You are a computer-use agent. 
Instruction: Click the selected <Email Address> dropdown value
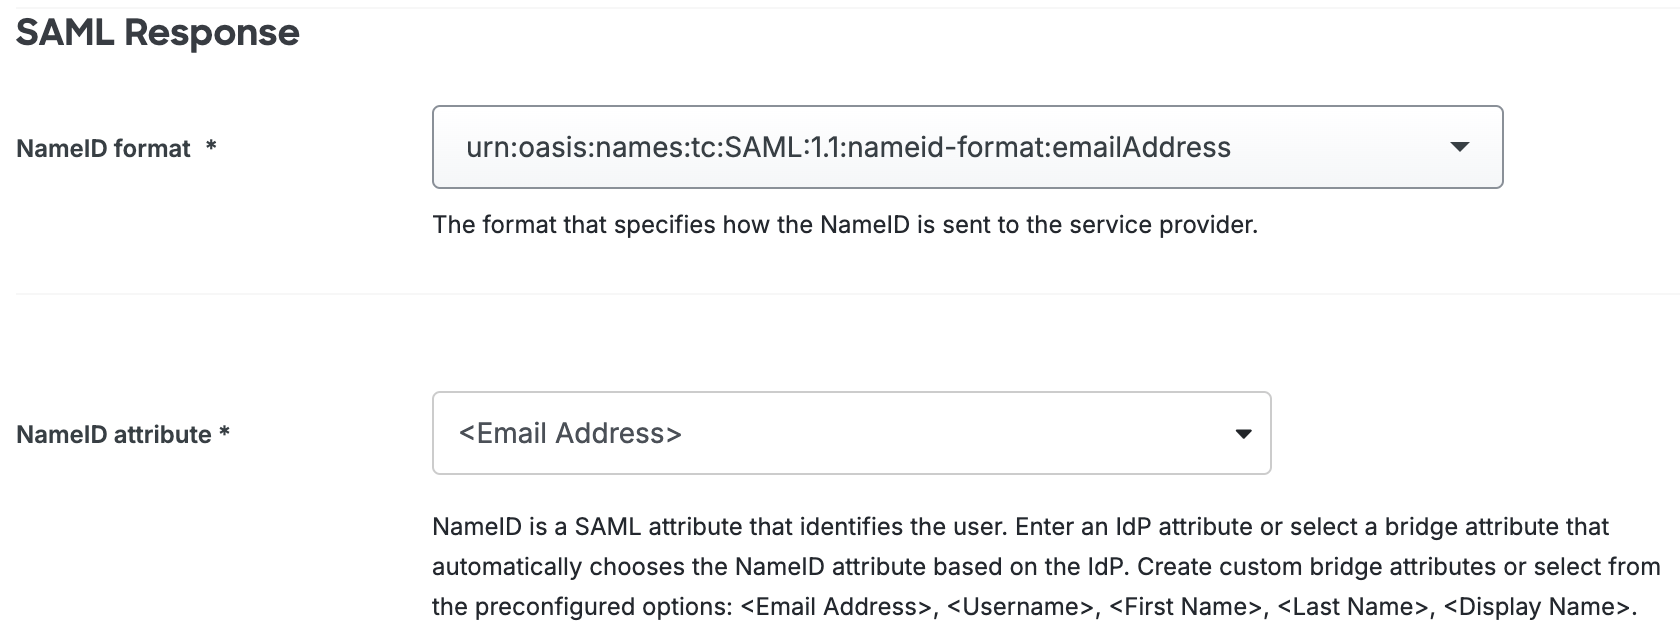point(570,434)
